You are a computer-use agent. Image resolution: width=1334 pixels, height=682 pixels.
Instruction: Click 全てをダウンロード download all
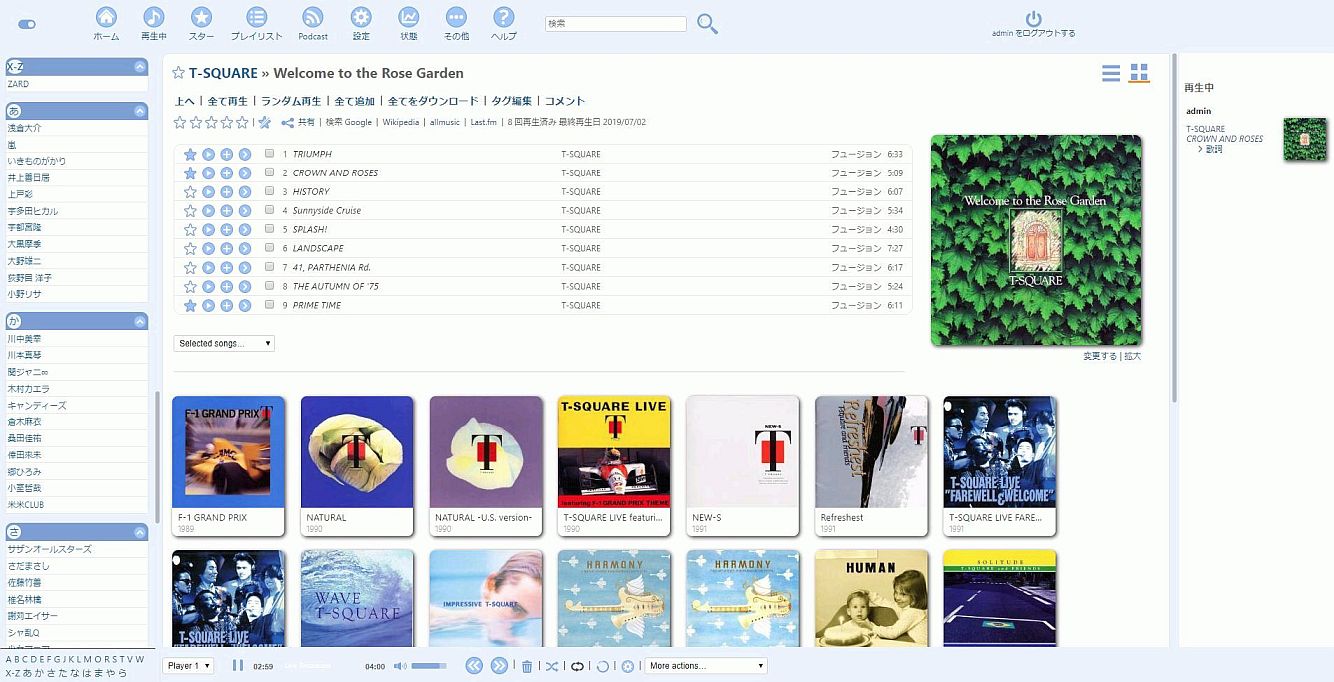click(x=433, y=101)
